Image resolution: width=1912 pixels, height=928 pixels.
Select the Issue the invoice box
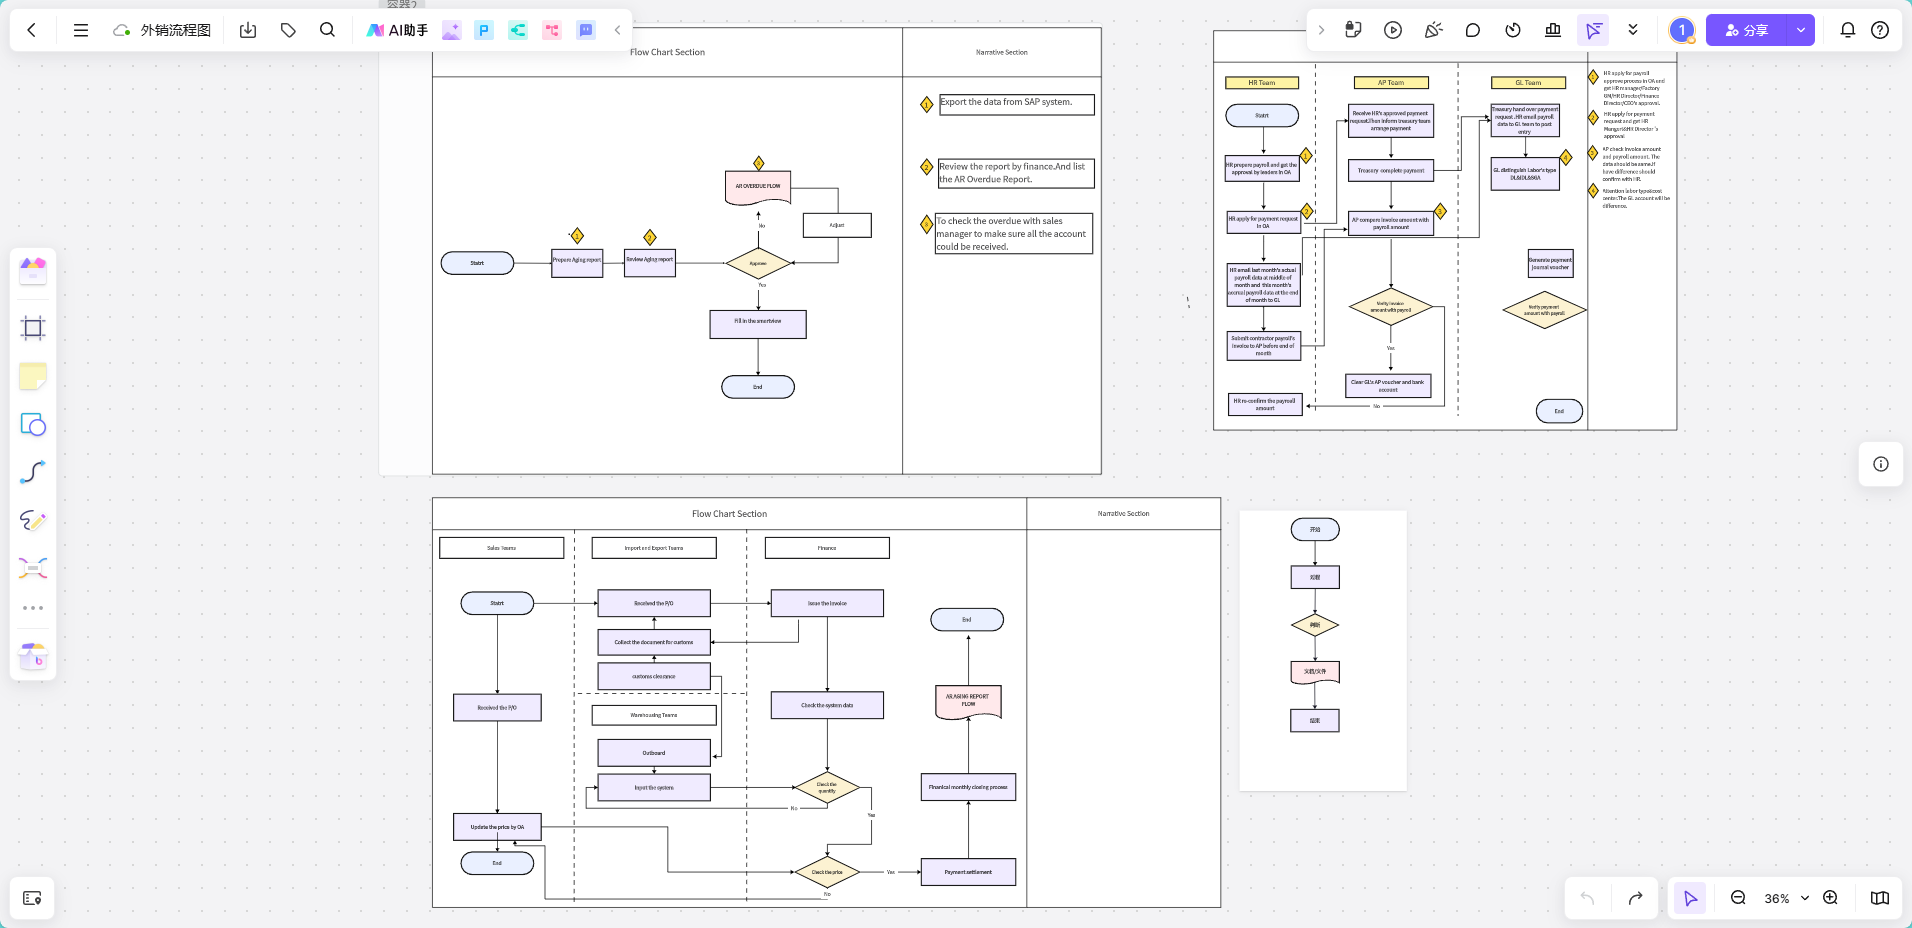point(827,603)
